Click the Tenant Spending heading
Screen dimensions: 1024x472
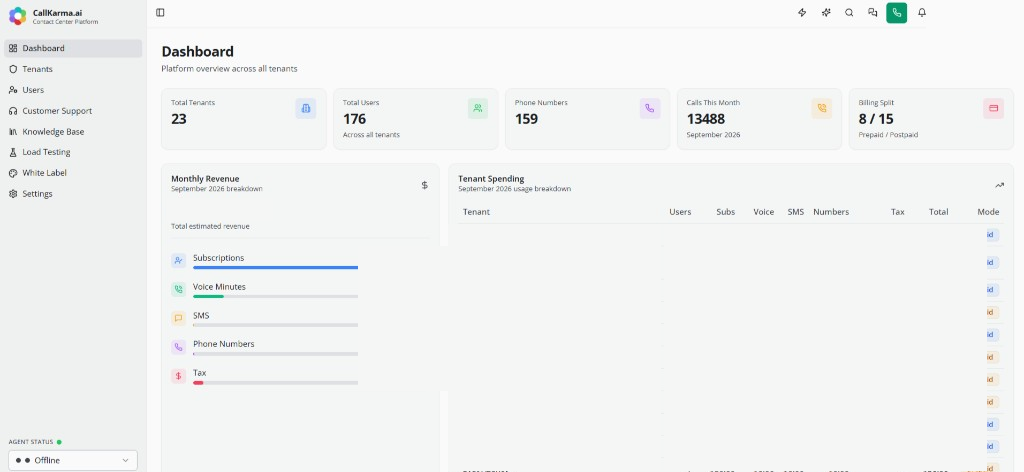(x=491, y=179)
